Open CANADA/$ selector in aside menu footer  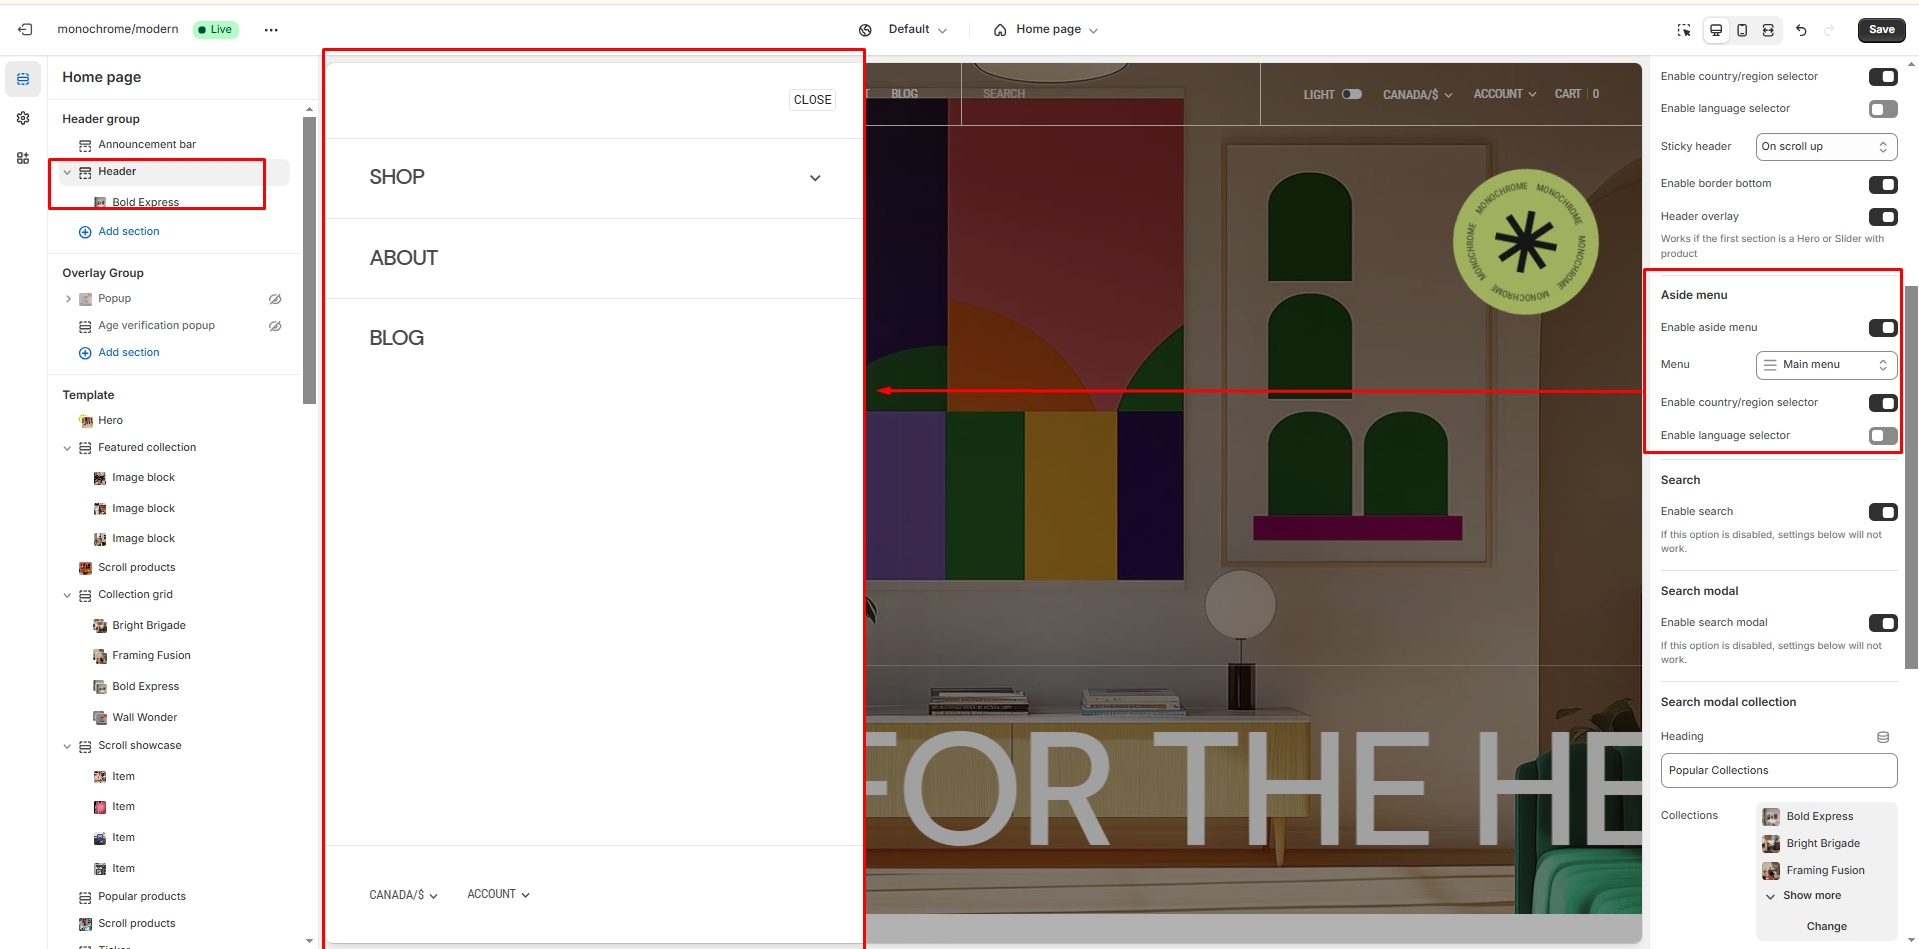[x=403, y=895]
